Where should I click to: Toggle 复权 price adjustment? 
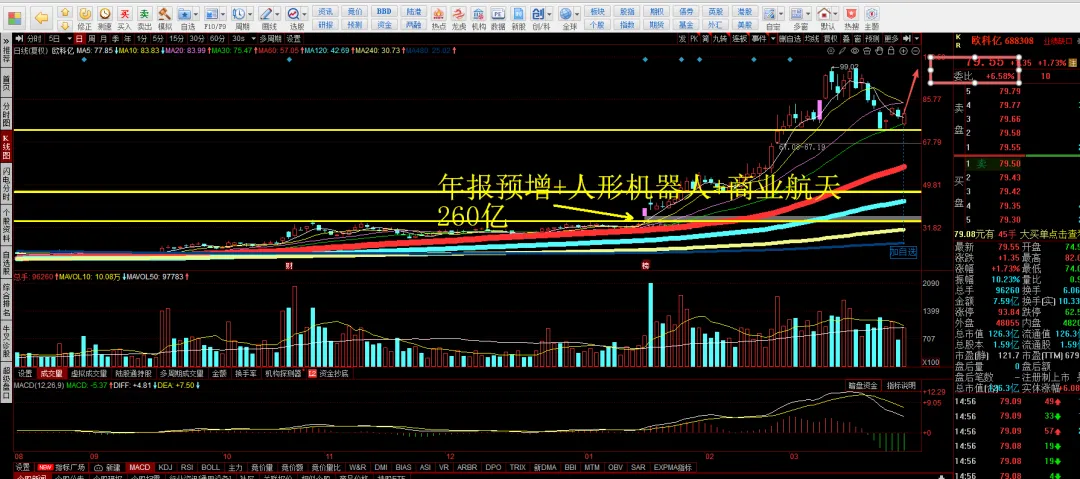pos(831,39)
